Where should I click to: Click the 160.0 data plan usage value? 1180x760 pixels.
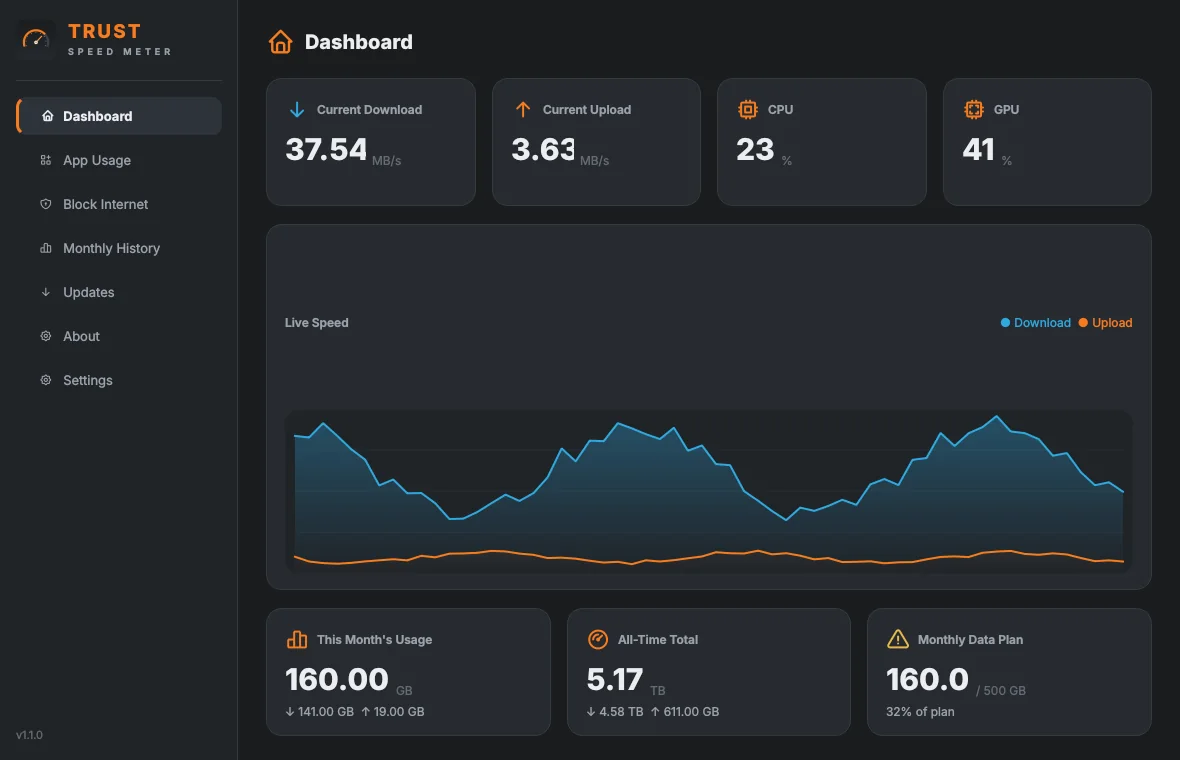point(927,679)
